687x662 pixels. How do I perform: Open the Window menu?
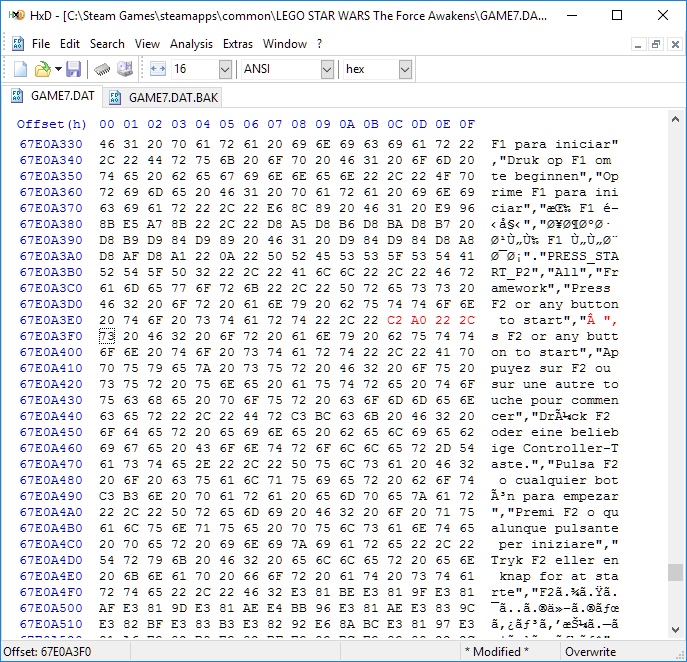tap(284, 44)
